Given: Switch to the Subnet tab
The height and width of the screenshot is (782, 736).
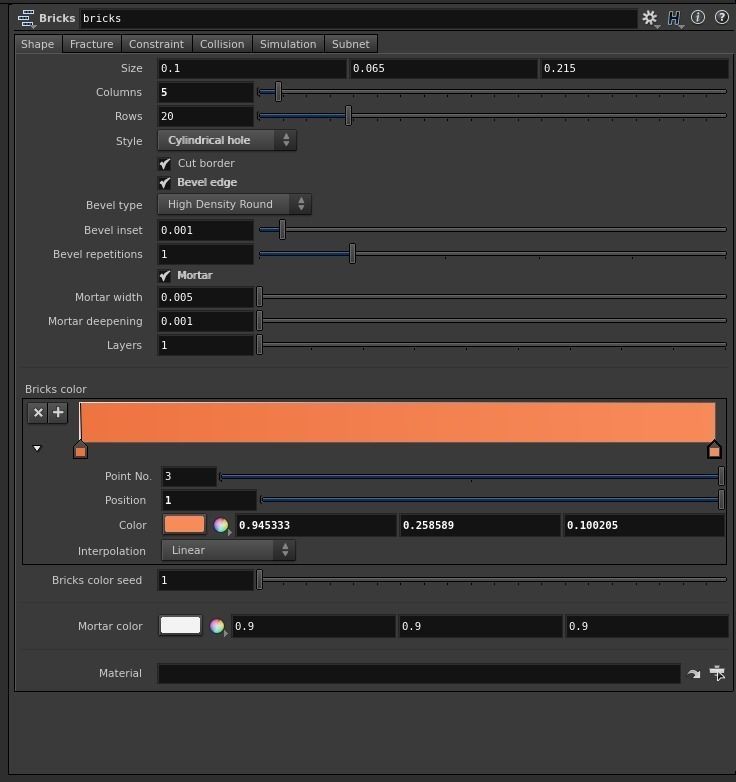Looking at the screenshot, I should [351, 44].
